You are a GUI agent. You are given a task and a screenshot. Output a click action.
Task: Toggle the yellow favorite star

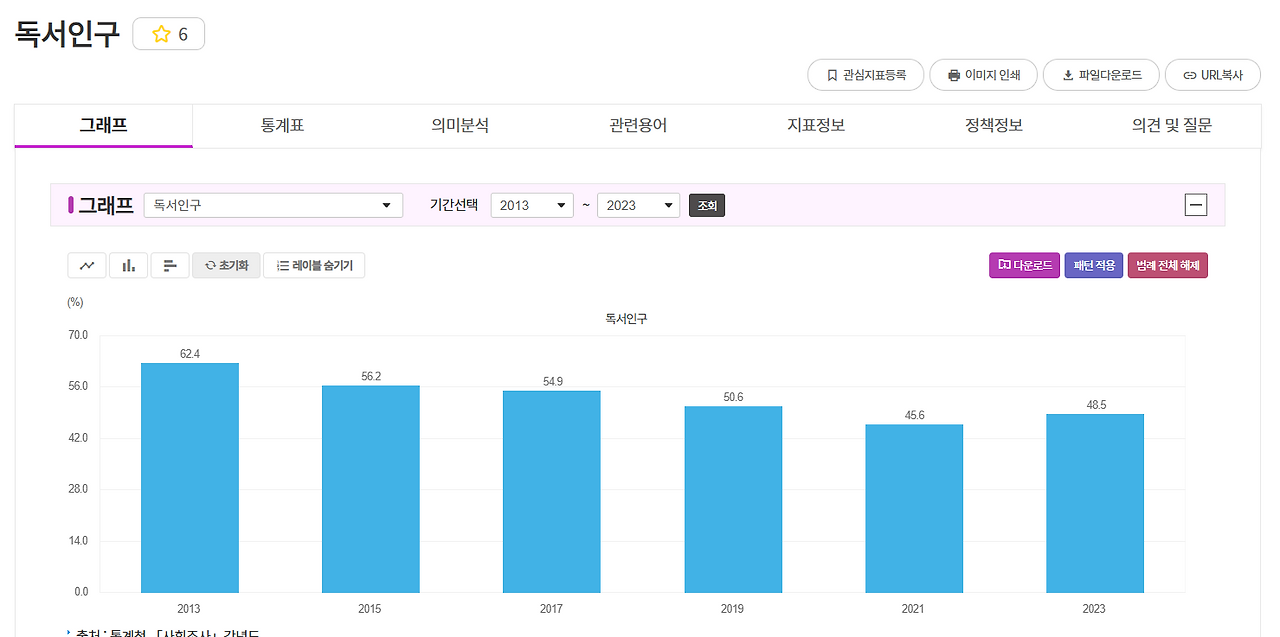tap(160, 33)
